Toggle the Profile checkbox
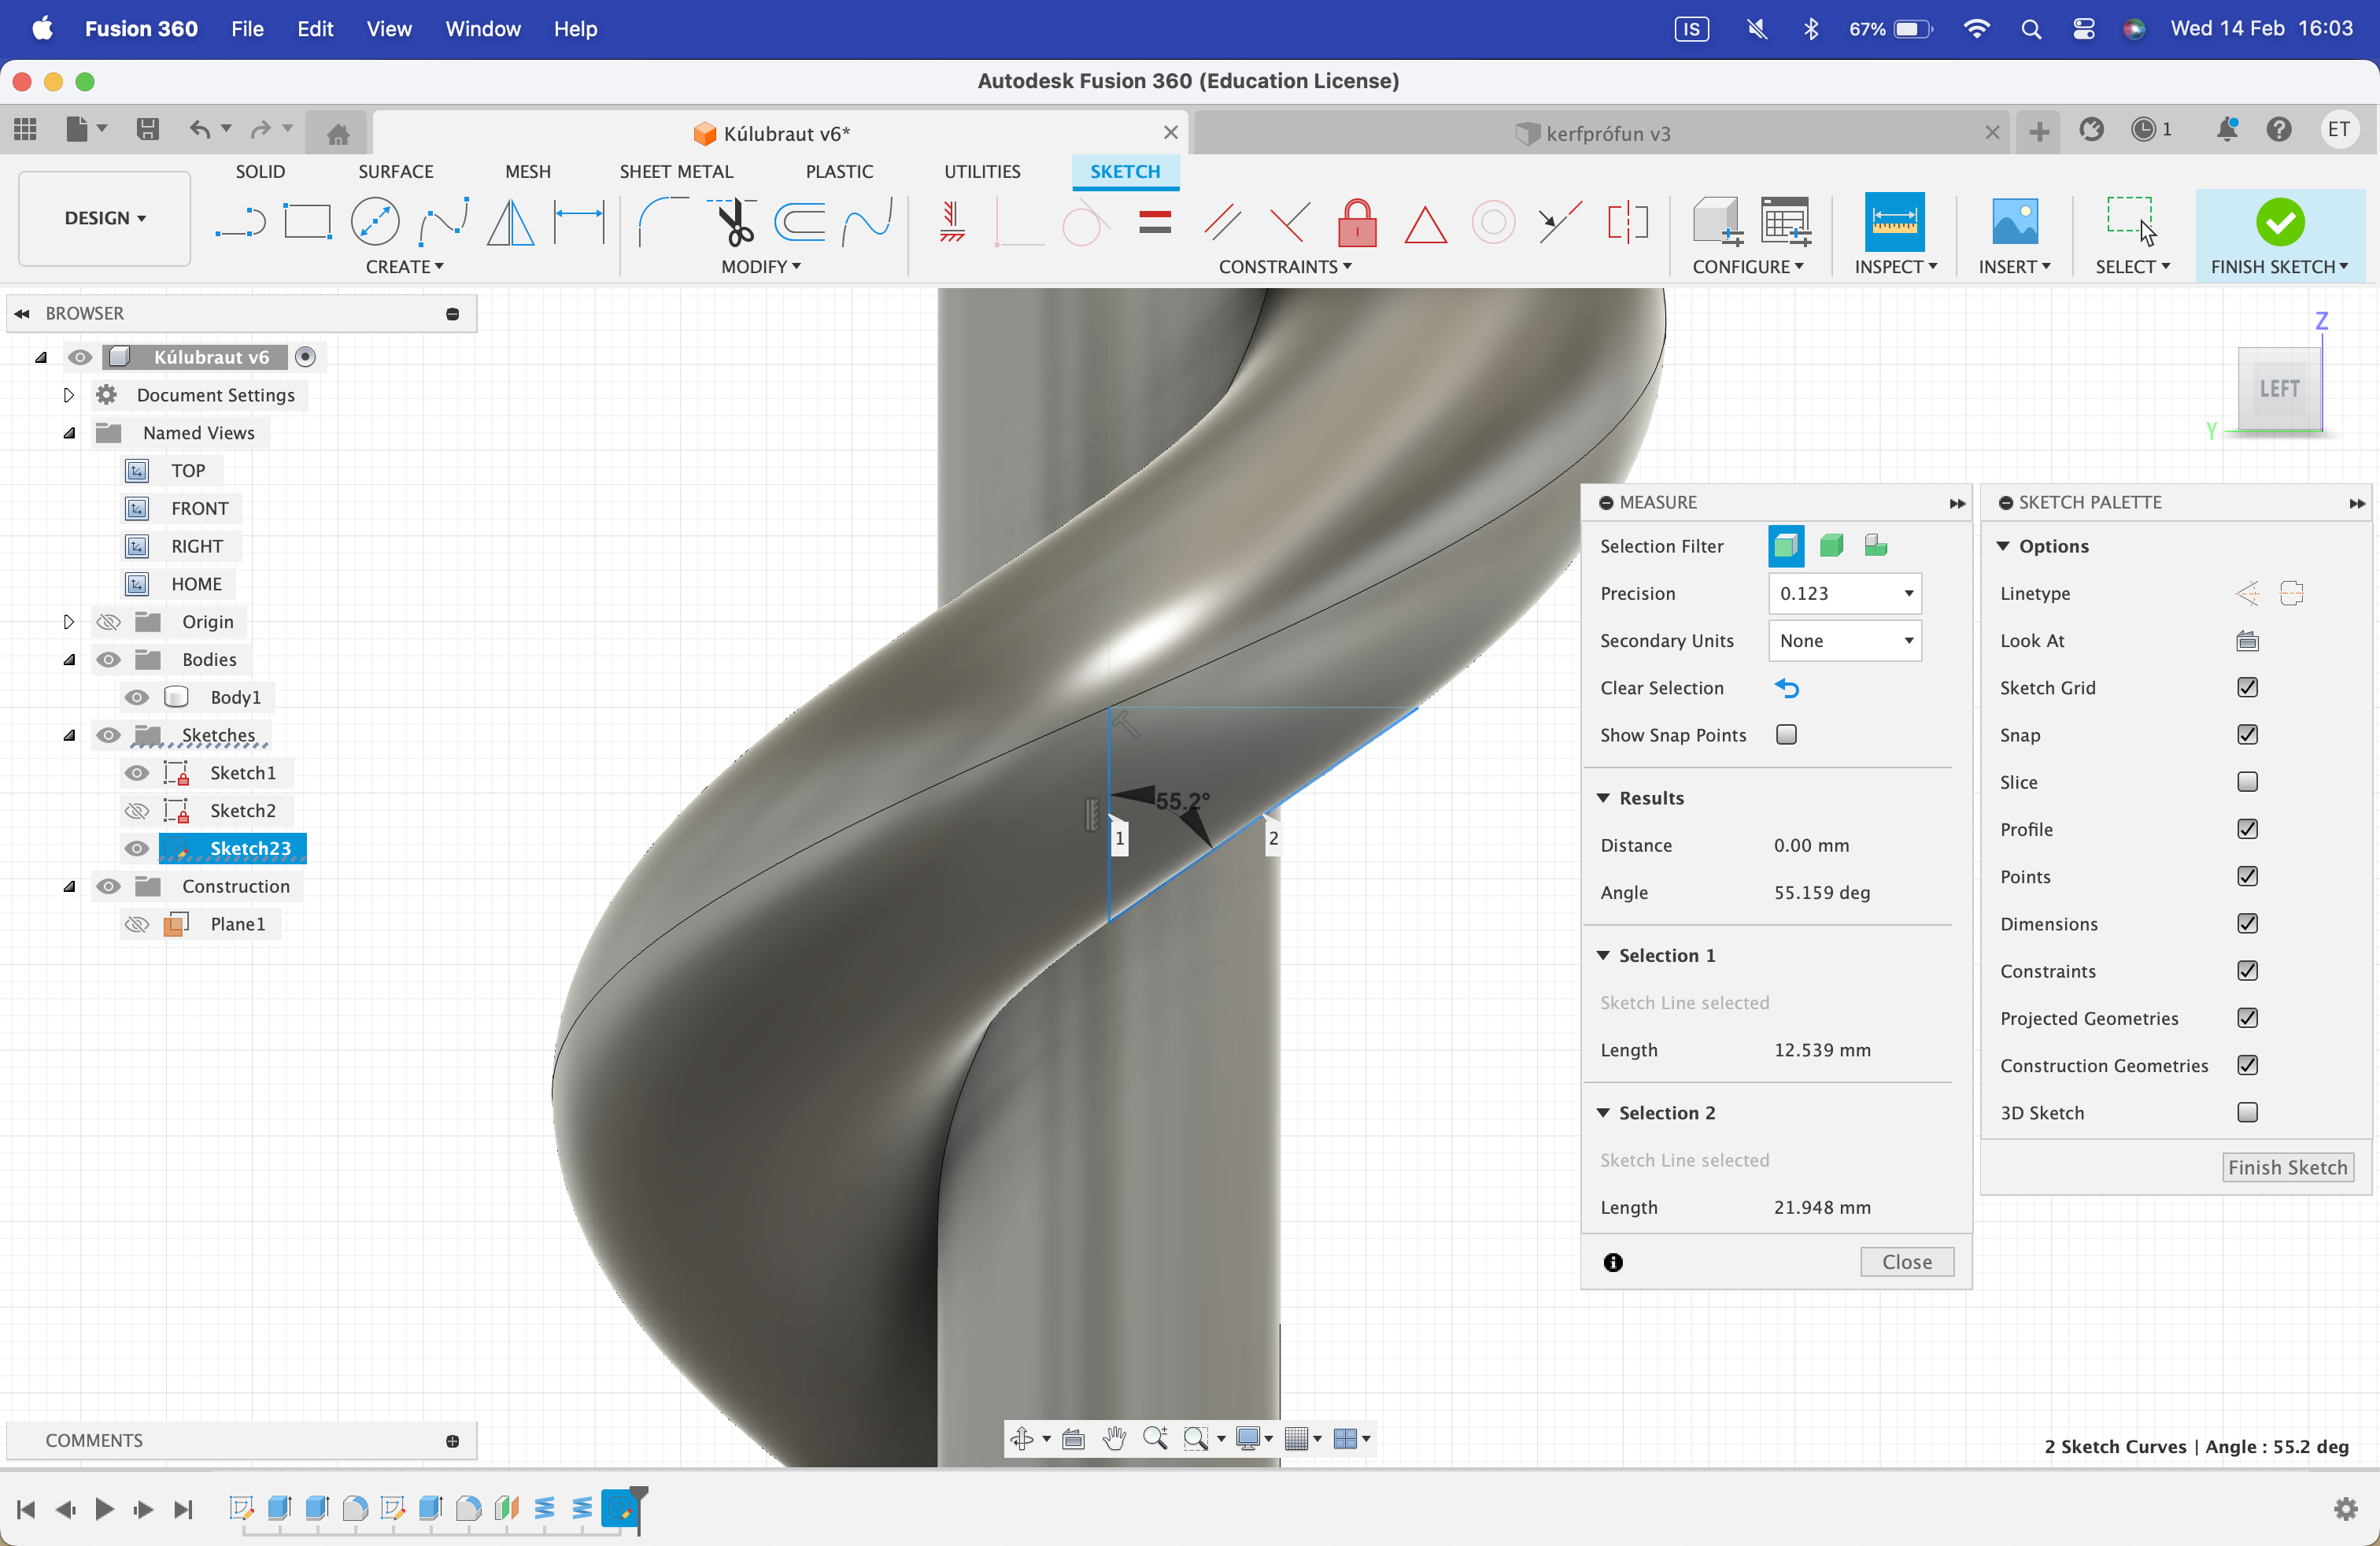 pyautogui.click(x=2247, y=829)
